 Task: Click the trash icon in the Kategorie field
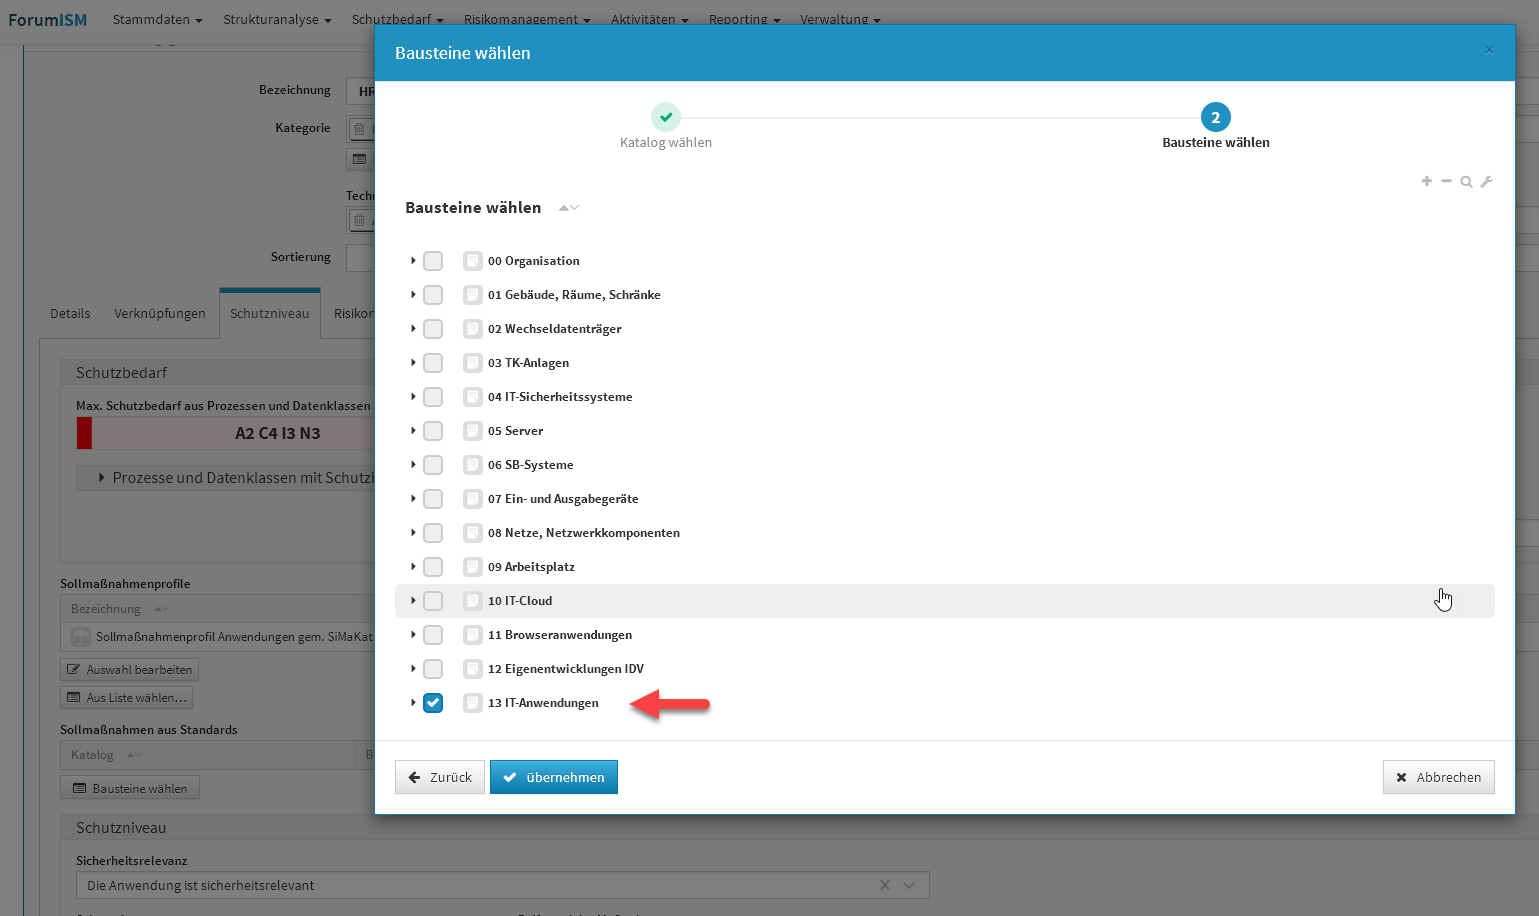(x=360, y=129)
